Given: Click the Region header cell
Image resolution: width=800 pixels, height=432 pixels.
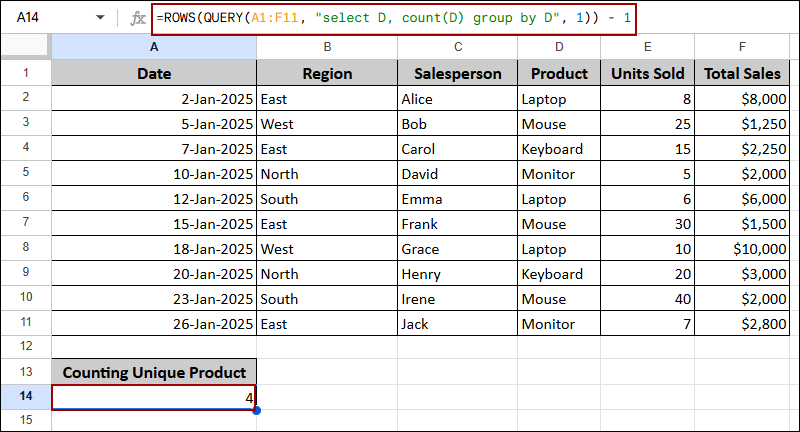Looking at the screenshot, I should click(327, 73).
